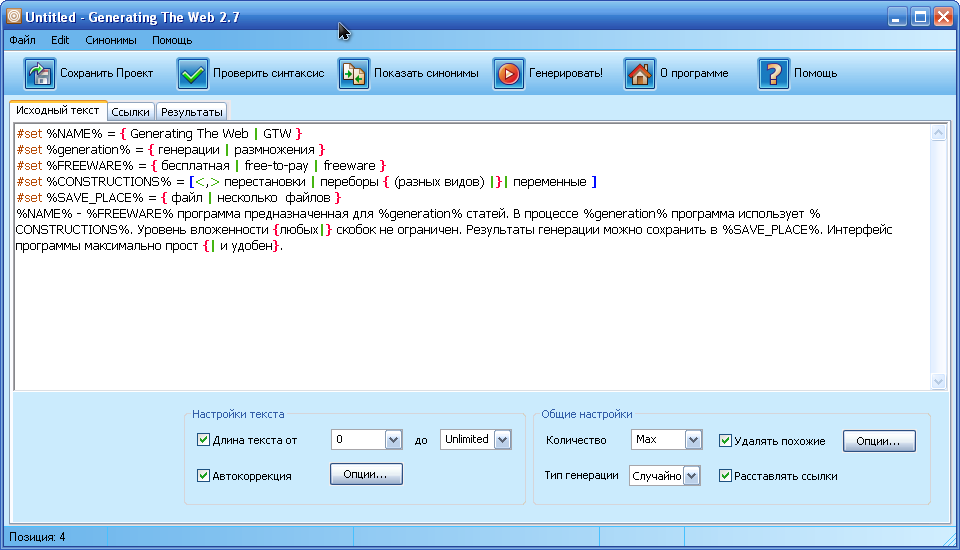The height and width of the screenshot is (550, 960).
Task: Click the '#set %CONSTRUCTIONS%' line in editor
Action: (306, 181)
